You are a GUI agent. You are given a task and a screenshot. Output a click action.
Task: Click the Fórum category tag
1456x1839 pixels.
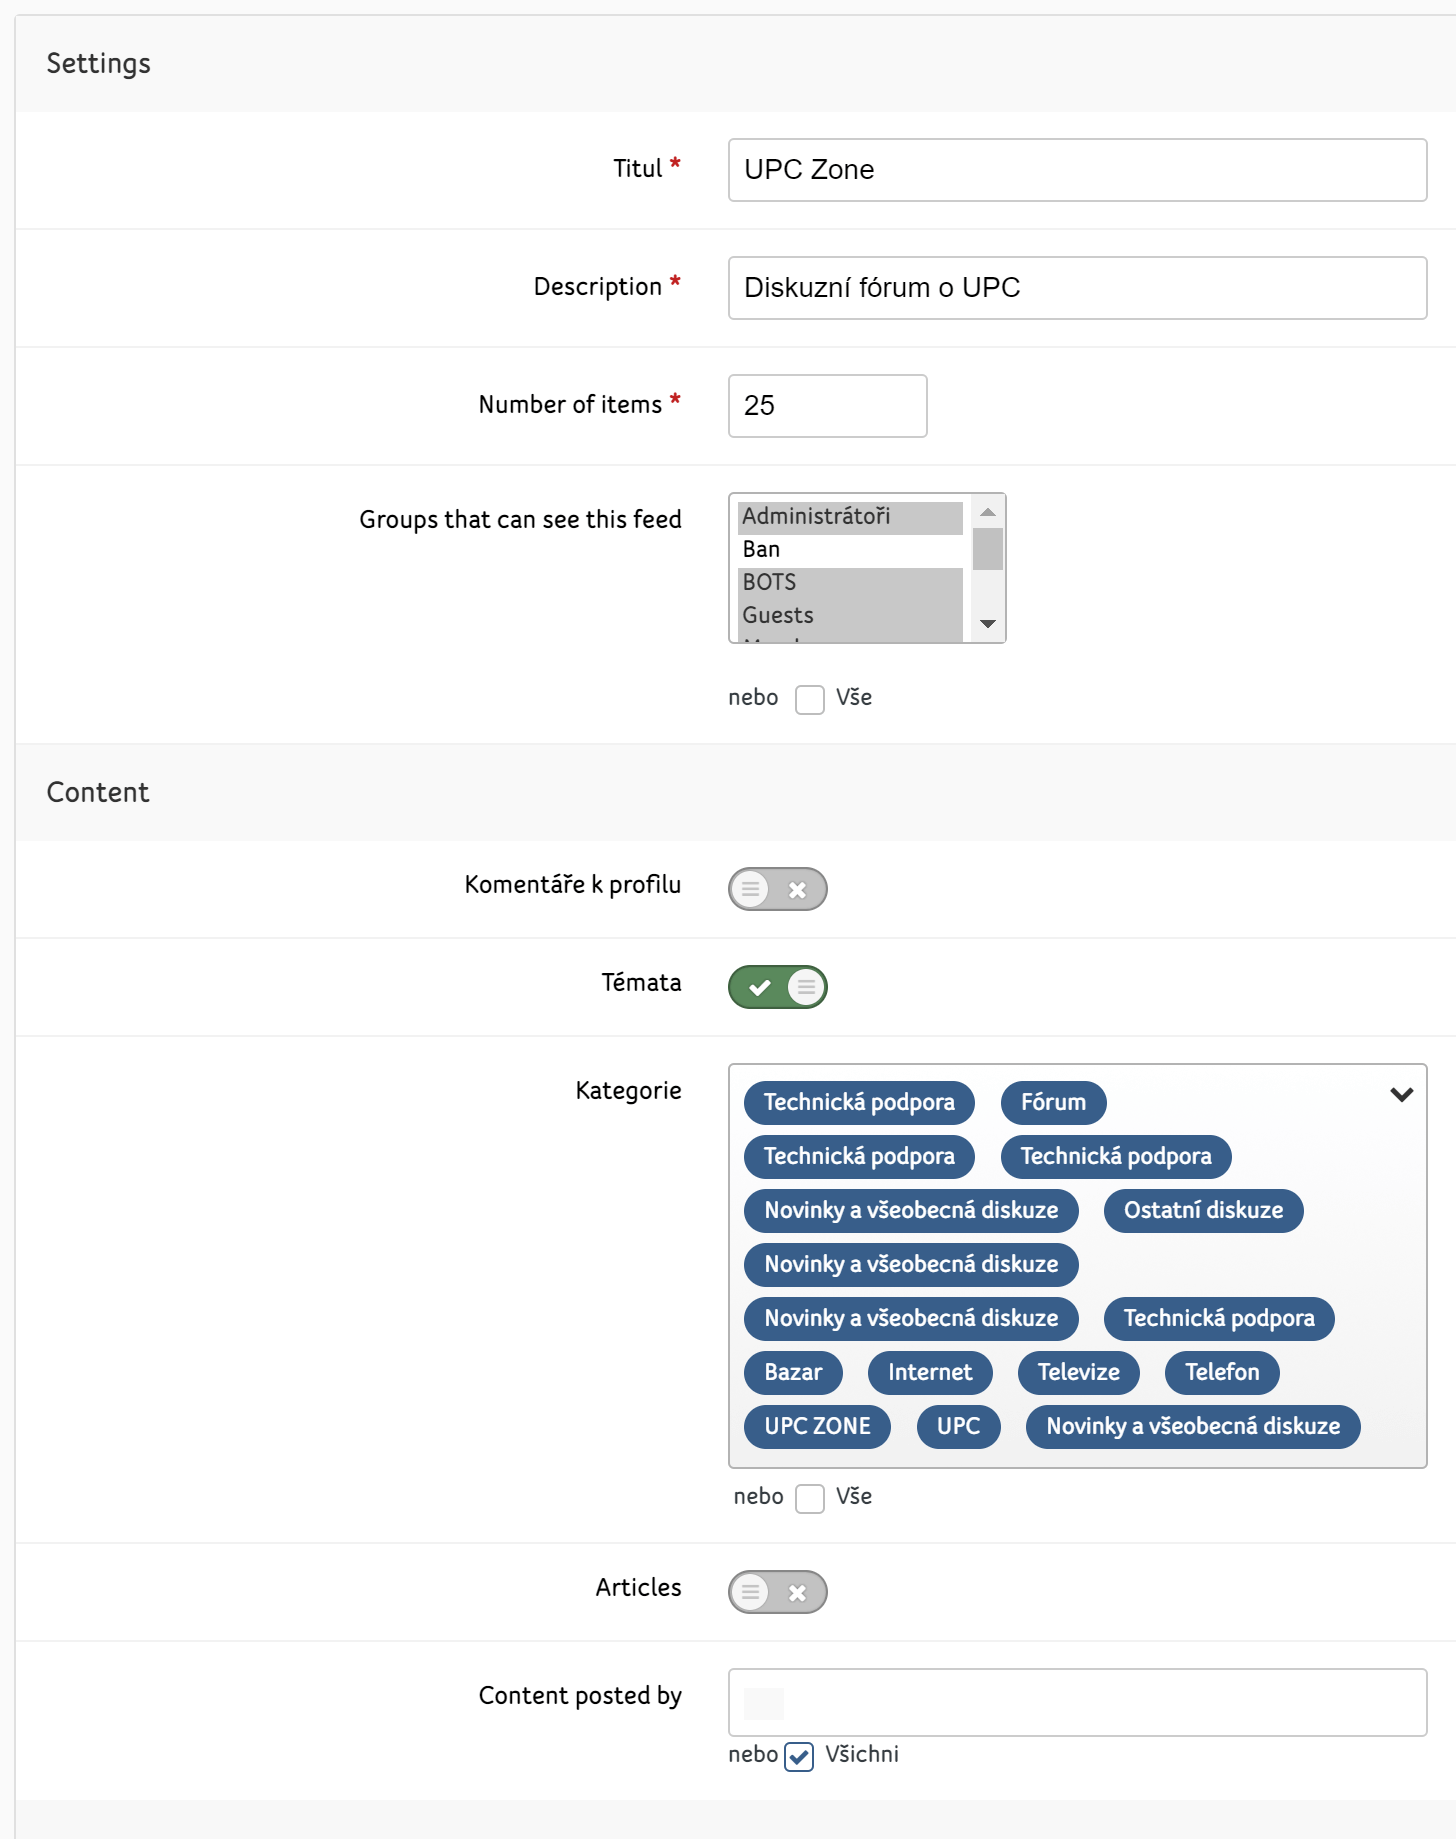[1053, 1103]
